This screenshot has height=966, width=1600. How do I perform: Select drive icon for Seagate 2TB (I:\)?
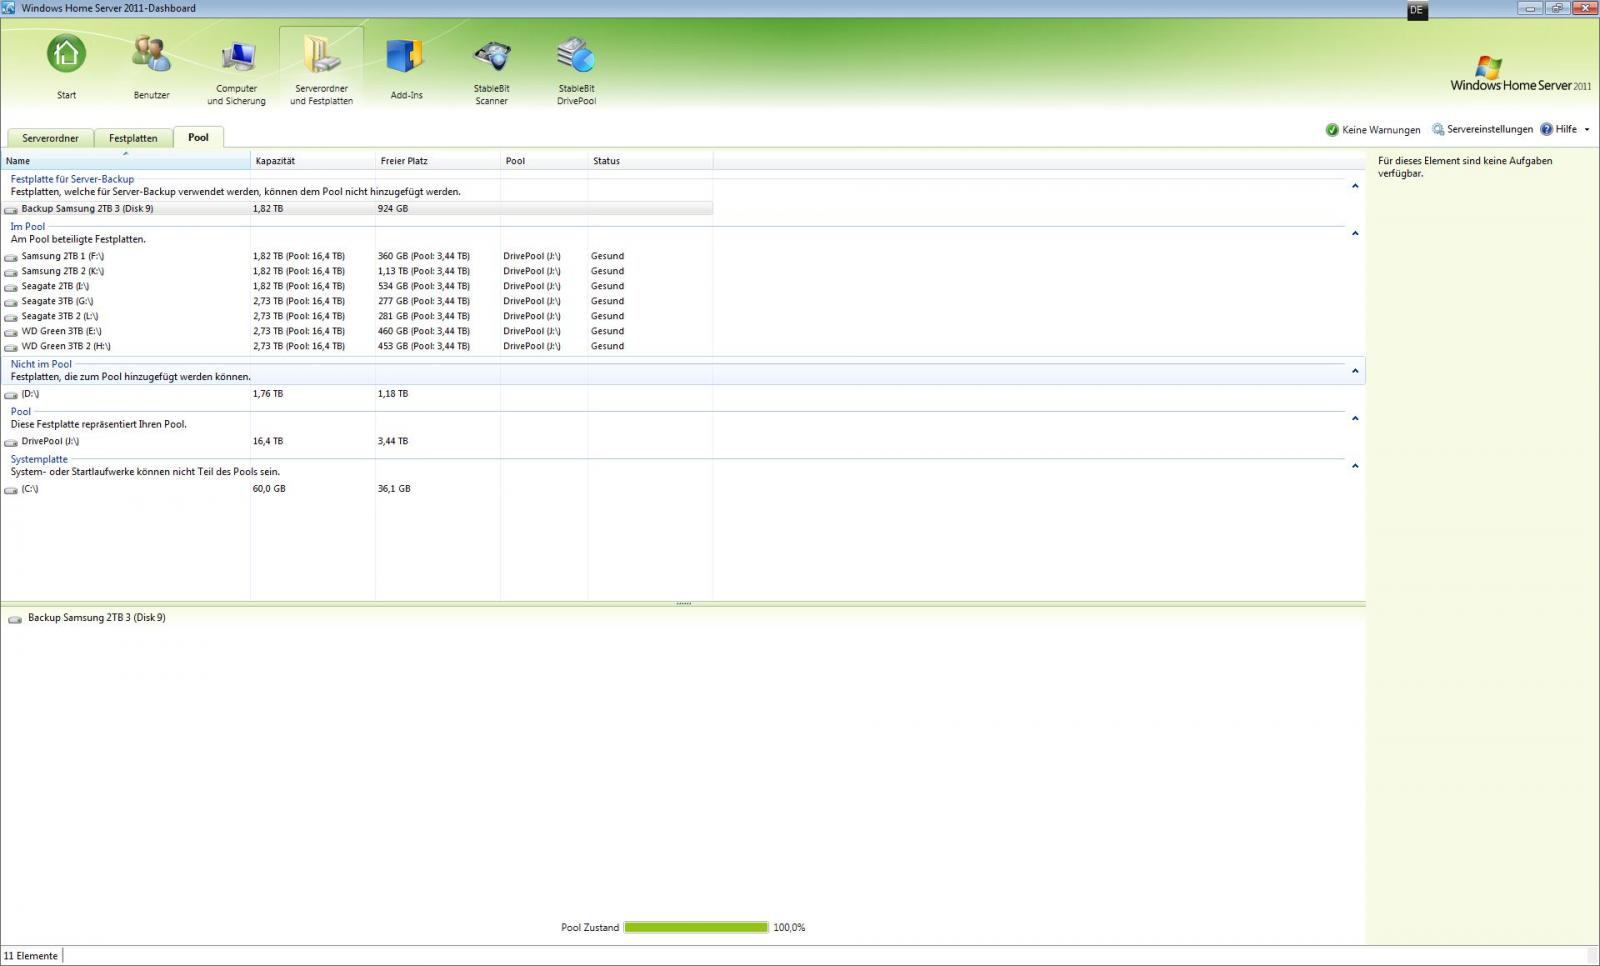point(11,287)
